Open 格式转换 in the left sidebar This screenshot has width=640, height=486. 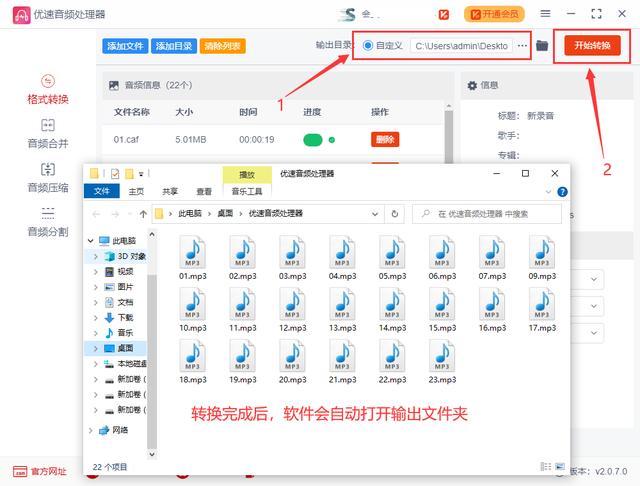click(x=48, y=89)
